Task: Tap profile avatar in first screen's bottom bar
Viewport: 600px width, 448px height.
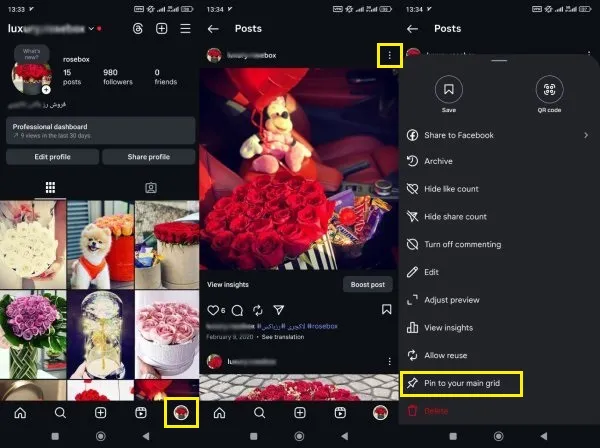Action: coord(181,413)
